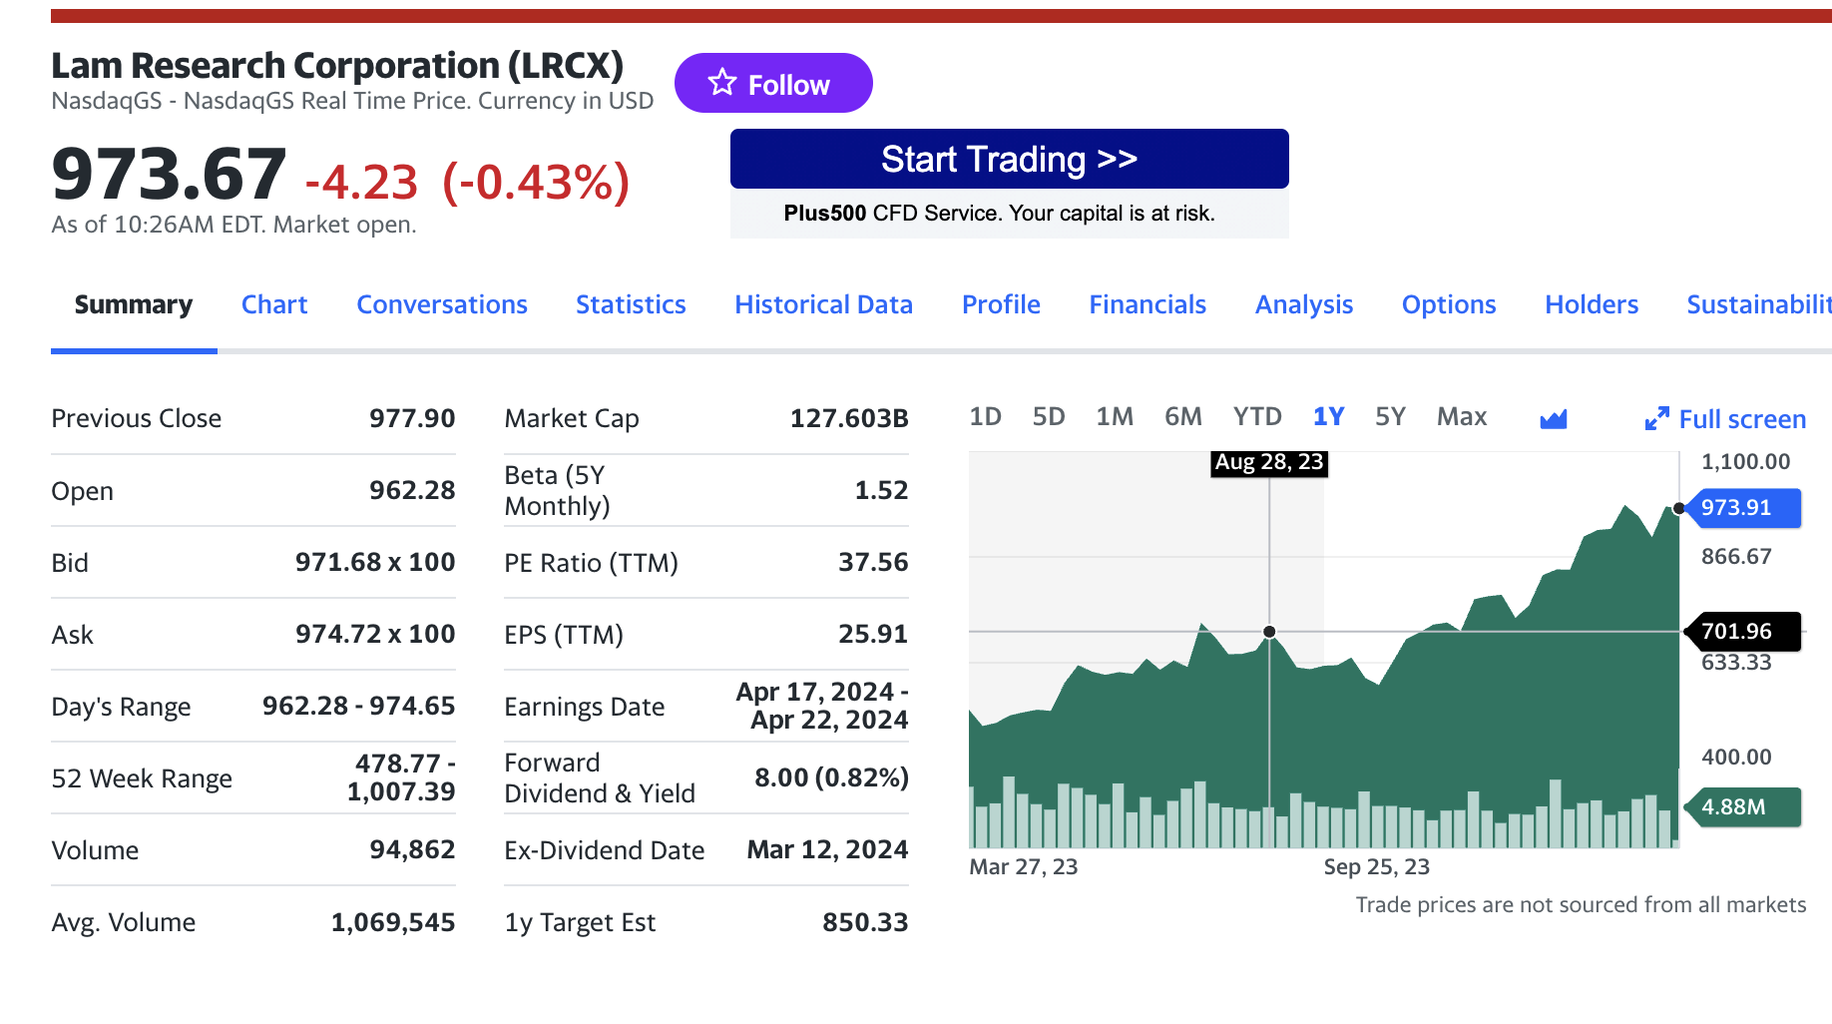The height and width of the screenshot is (1024, 1832).
Task: Open the chart type area icon
Action: pyautogui.click(x=1553, y=419)
